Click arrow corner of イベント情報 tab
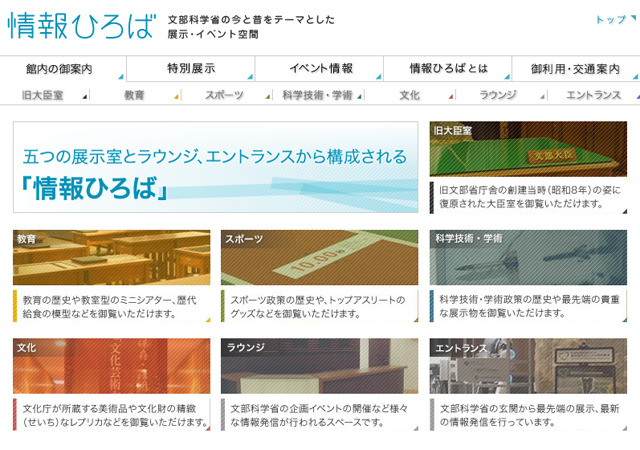This screenshot has width=640, height=450. (x=378, y=77)
